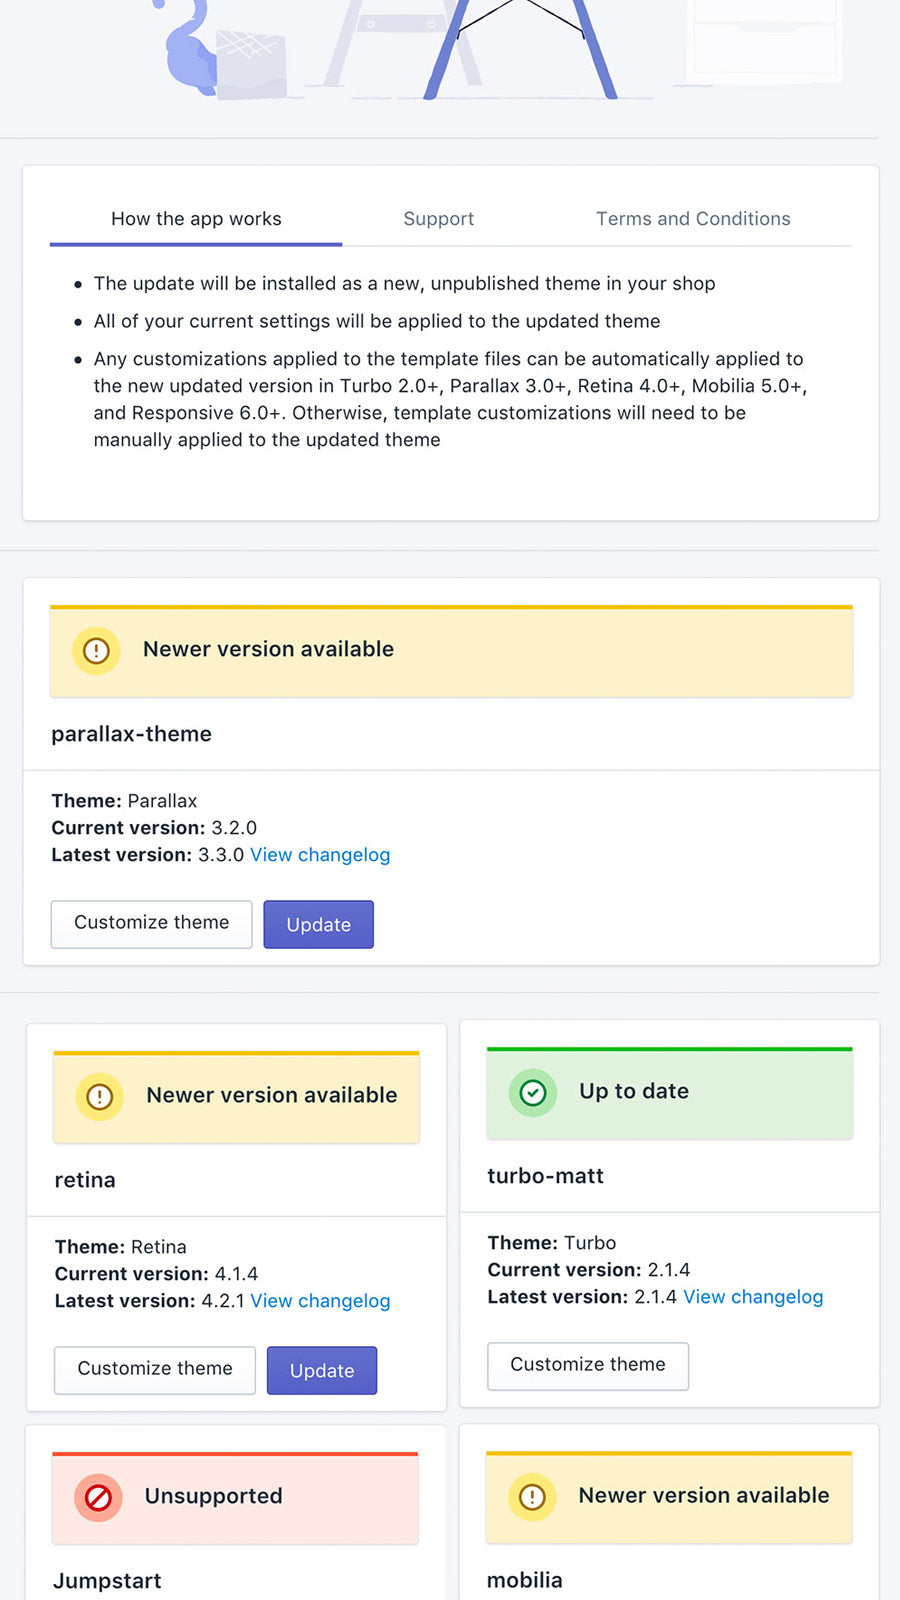View changelog for Retina 4.2.1

click(x=320, y=1301)
